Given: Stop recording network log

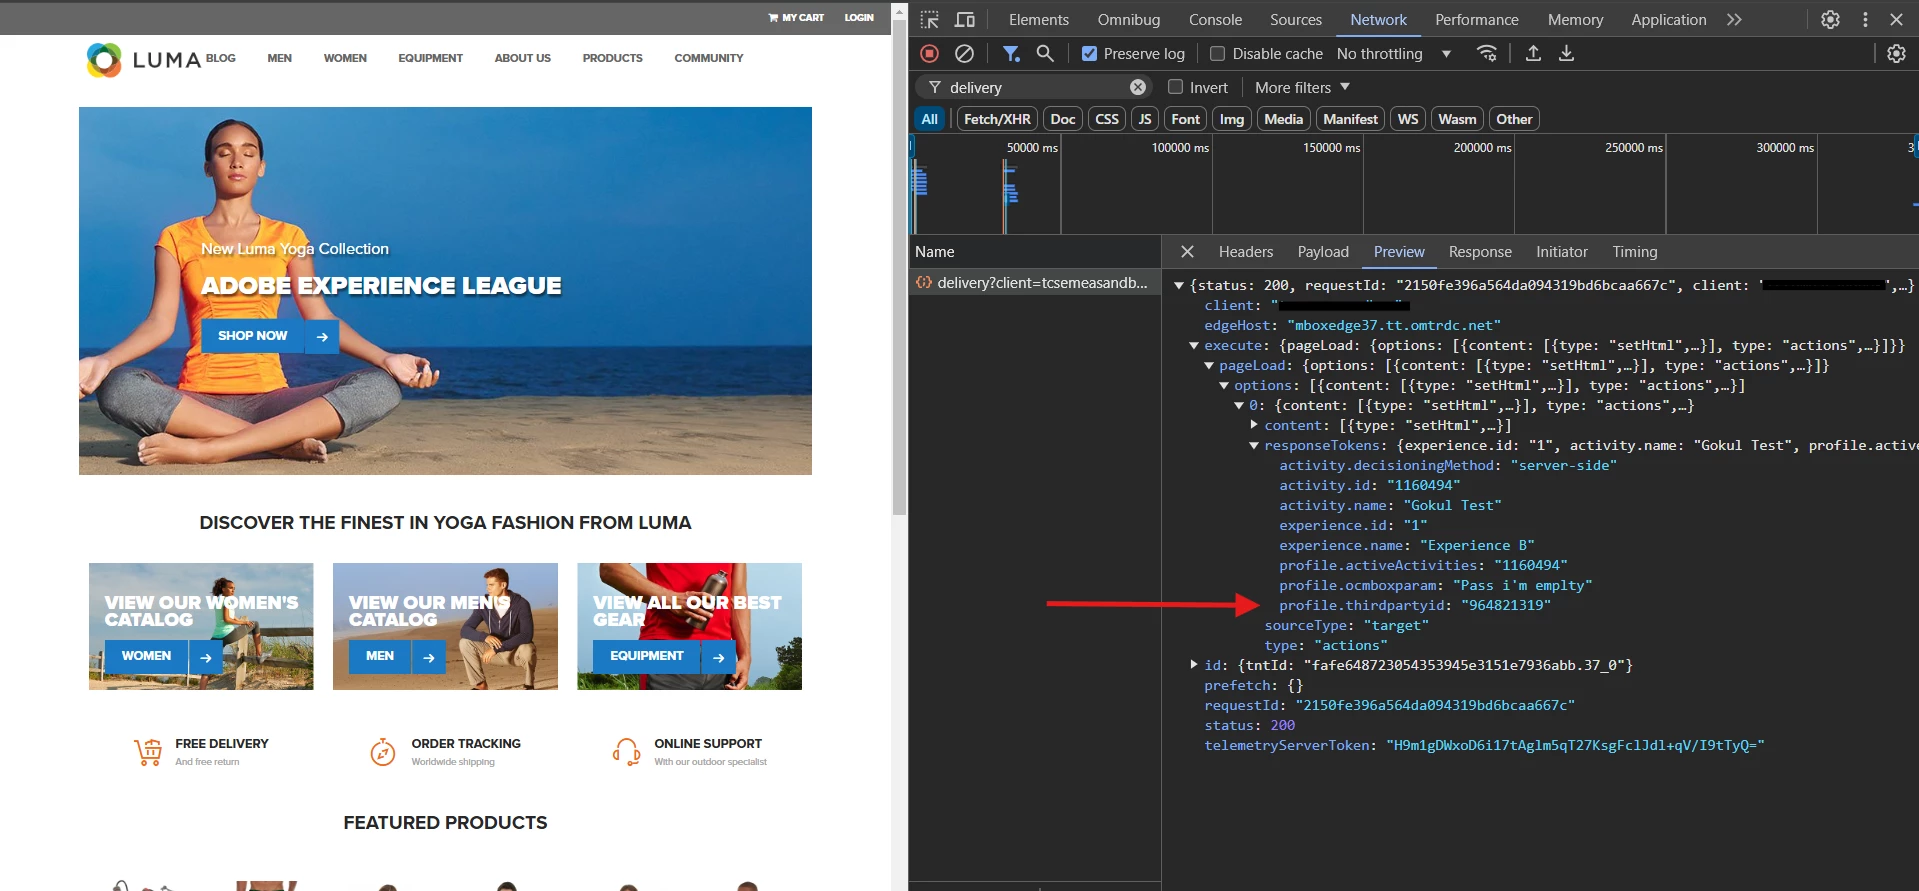Looking at the screenshot, I should tap(929, 54).
